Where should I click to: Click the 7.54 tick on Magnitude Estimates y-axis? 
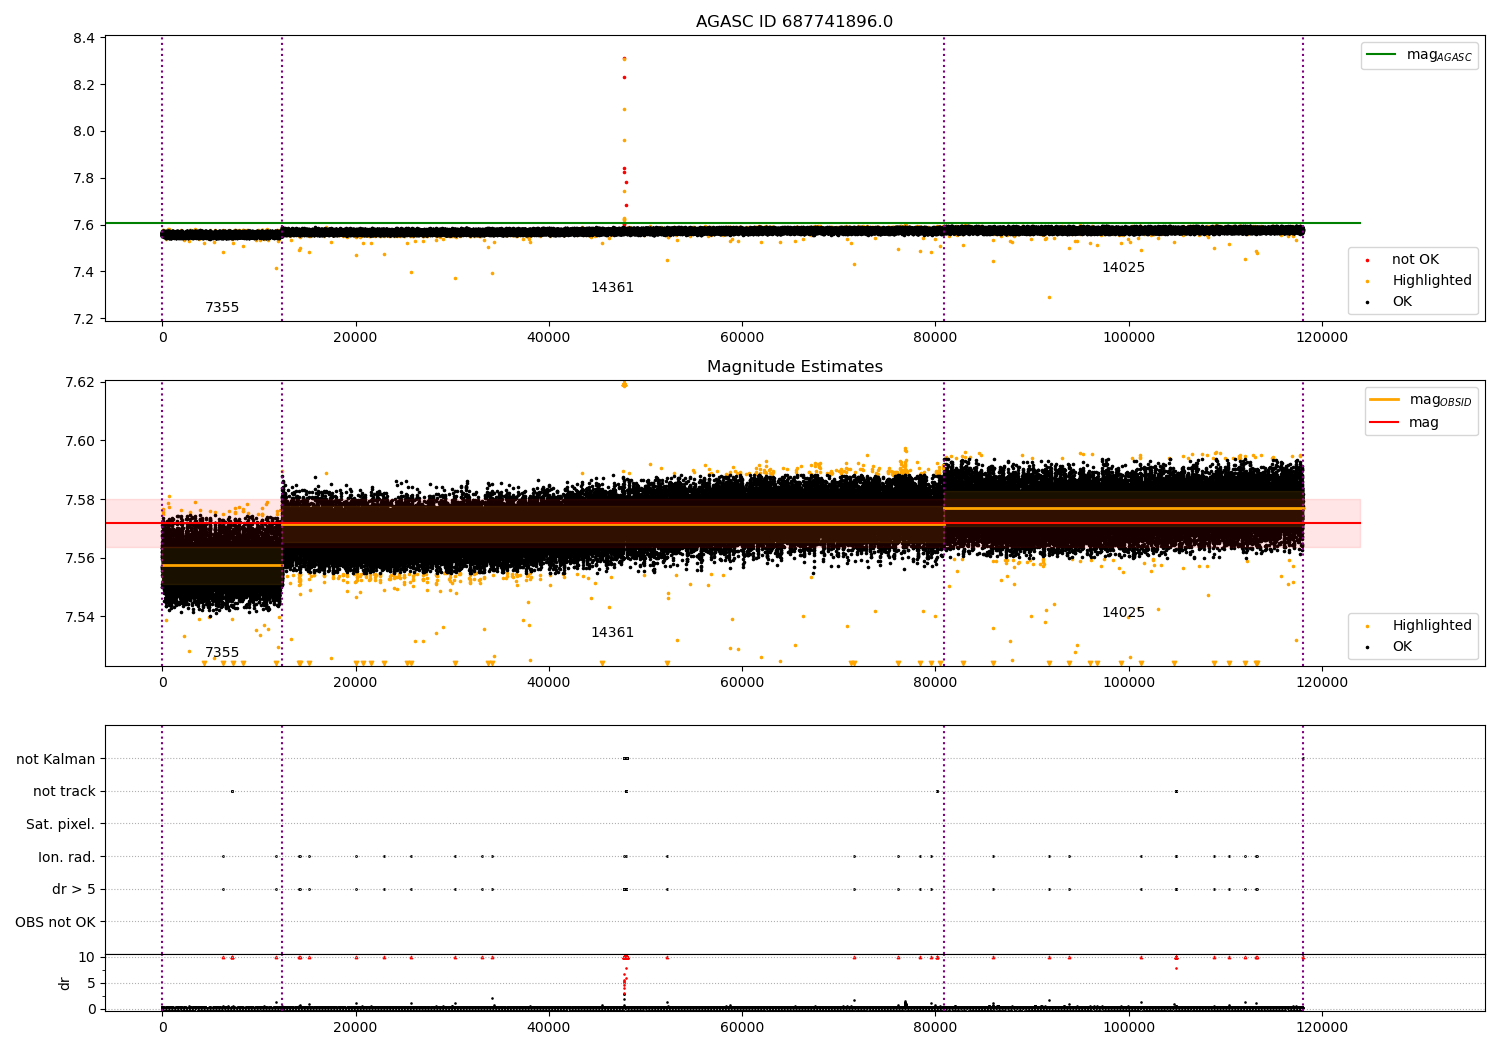[80, 617]
